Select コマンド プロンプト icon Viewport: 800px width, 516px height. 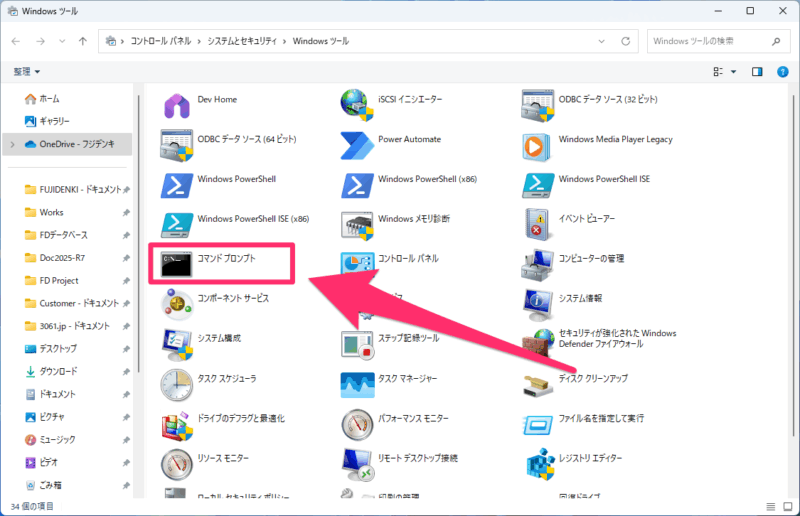177,264
